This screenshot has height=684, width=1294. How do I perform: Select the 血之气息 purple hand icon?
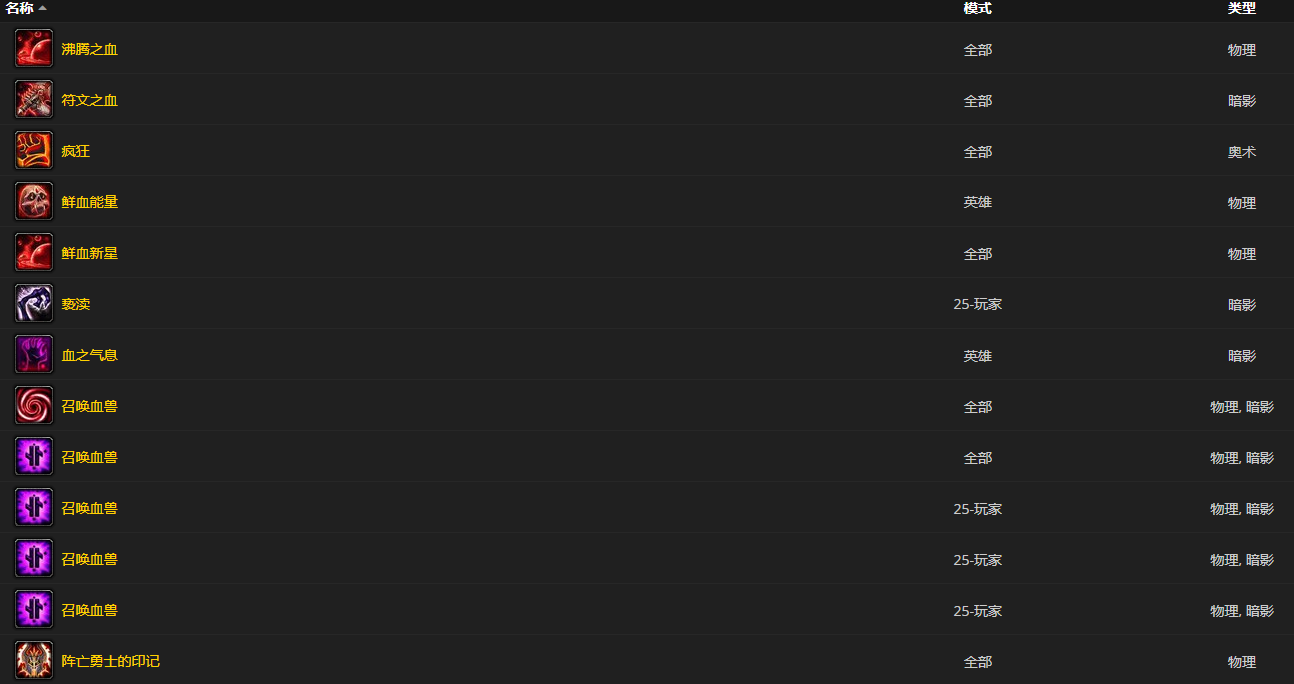(34, 355)
